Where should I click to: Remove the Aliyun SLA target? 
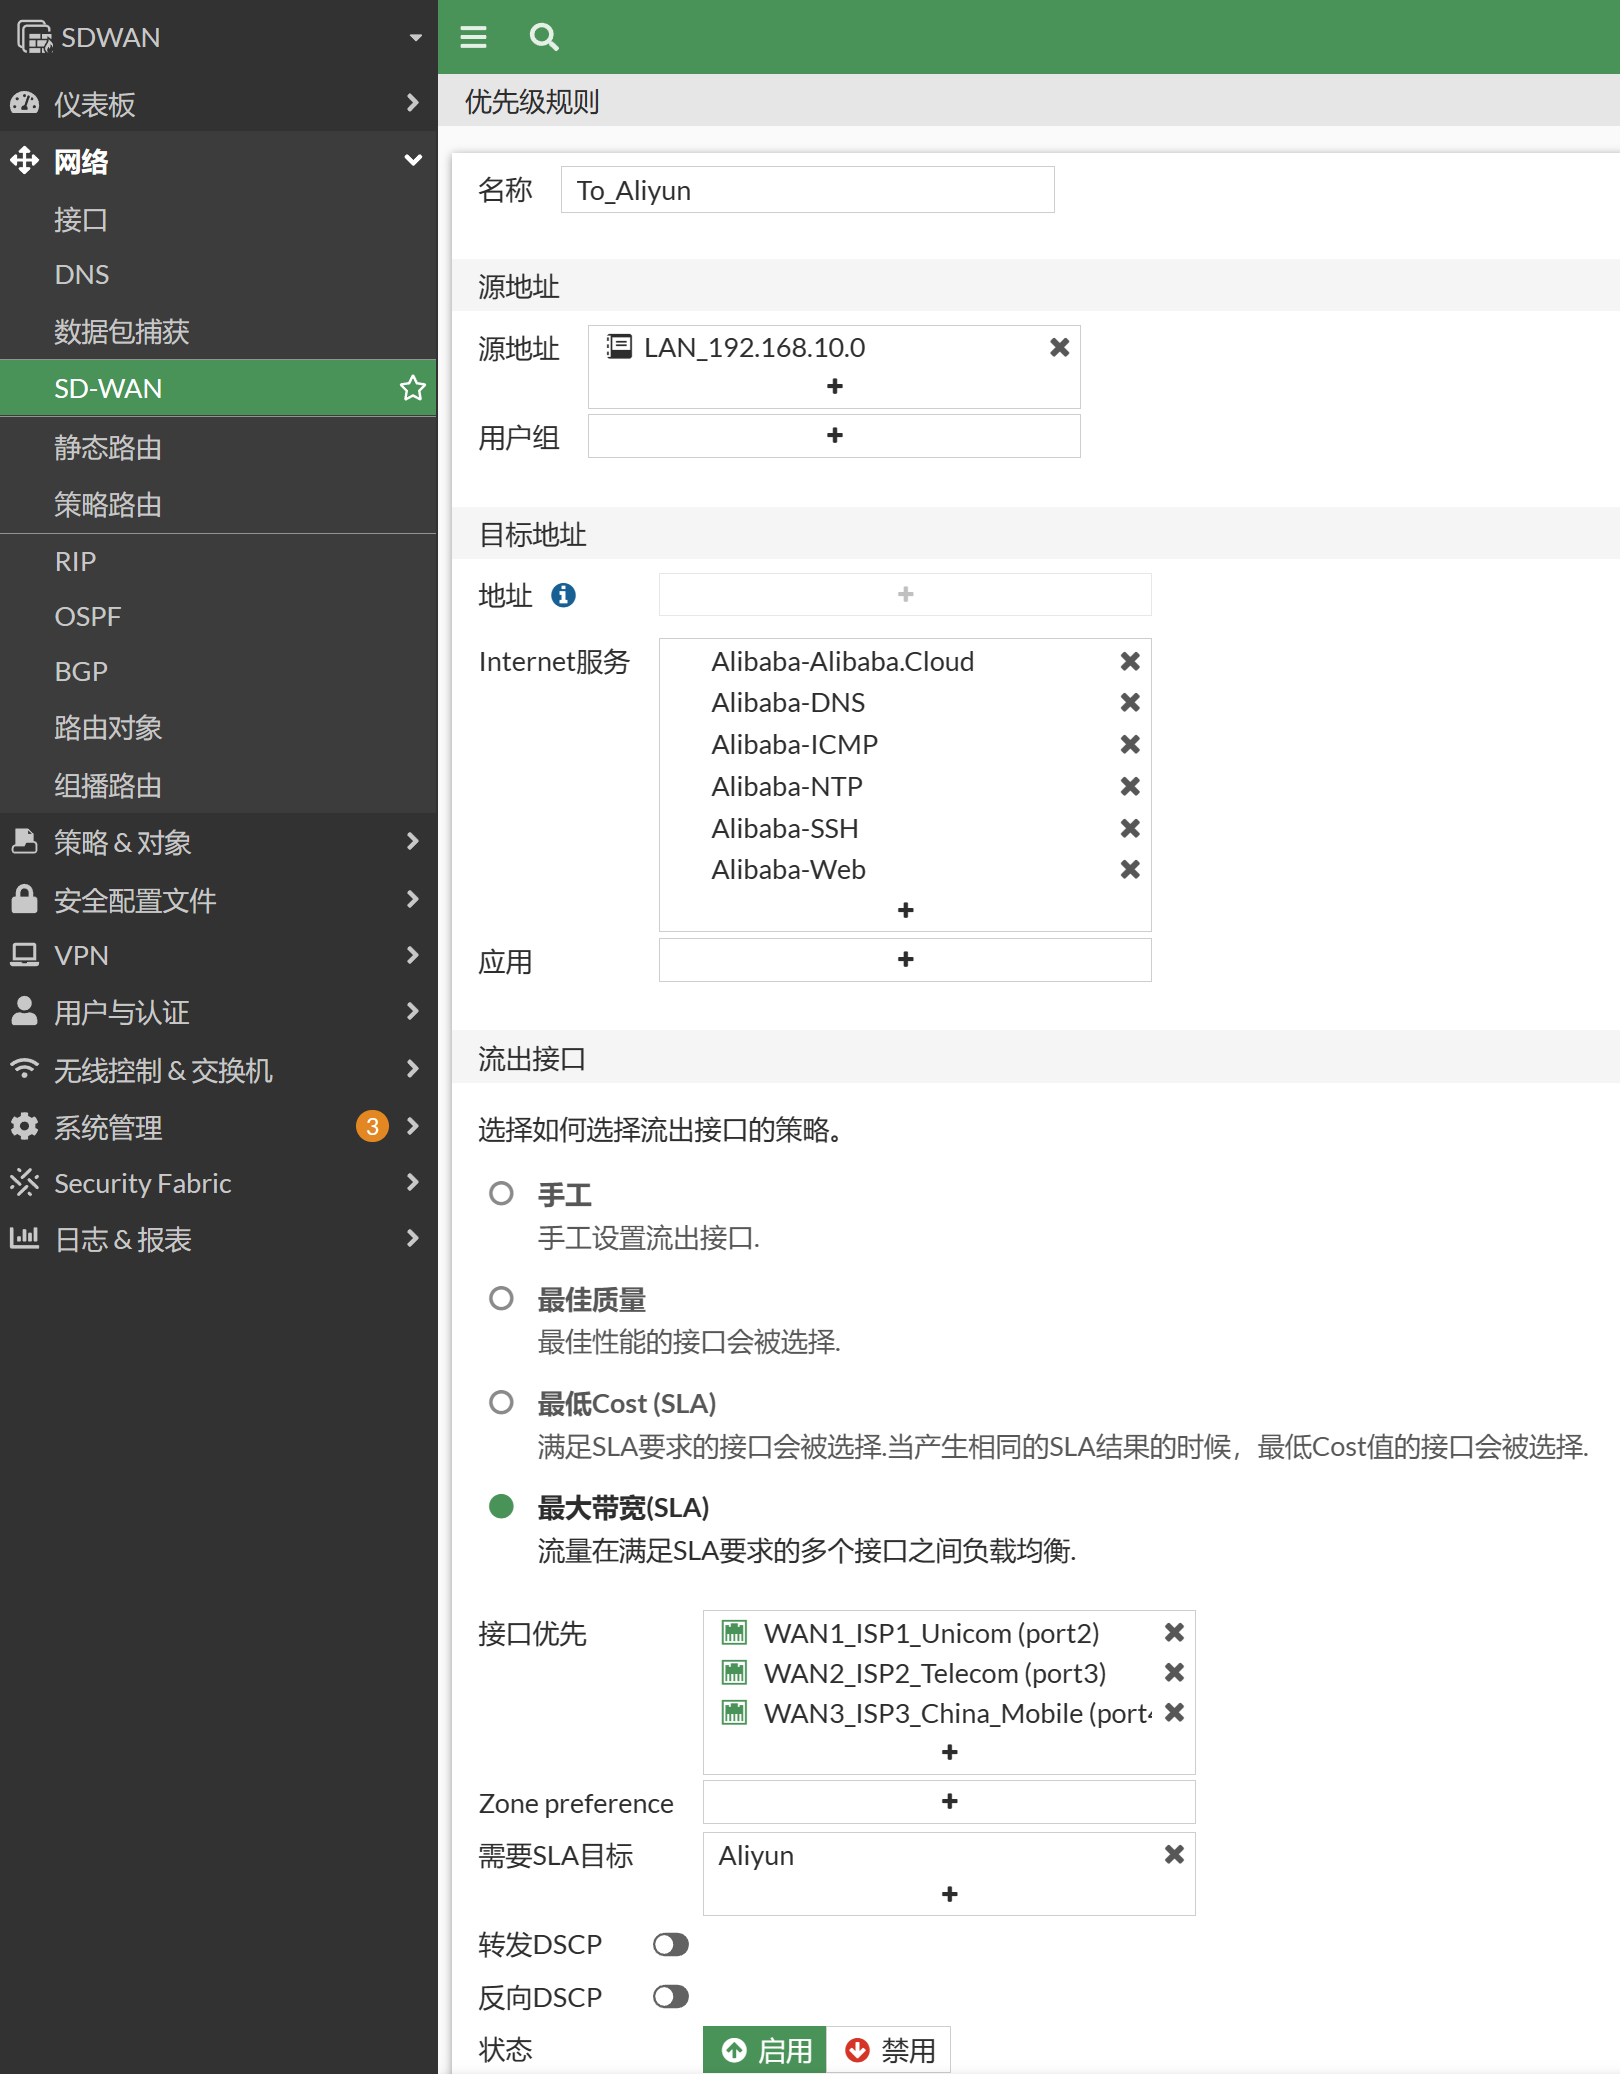(x=1174, y=1855)
